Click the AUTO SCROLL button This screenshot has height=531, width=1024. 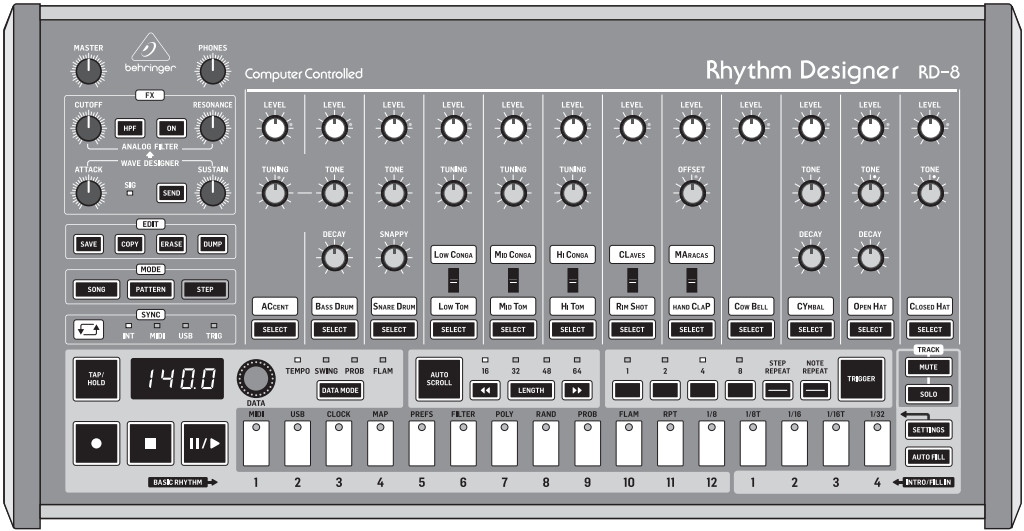pos(439,379)
